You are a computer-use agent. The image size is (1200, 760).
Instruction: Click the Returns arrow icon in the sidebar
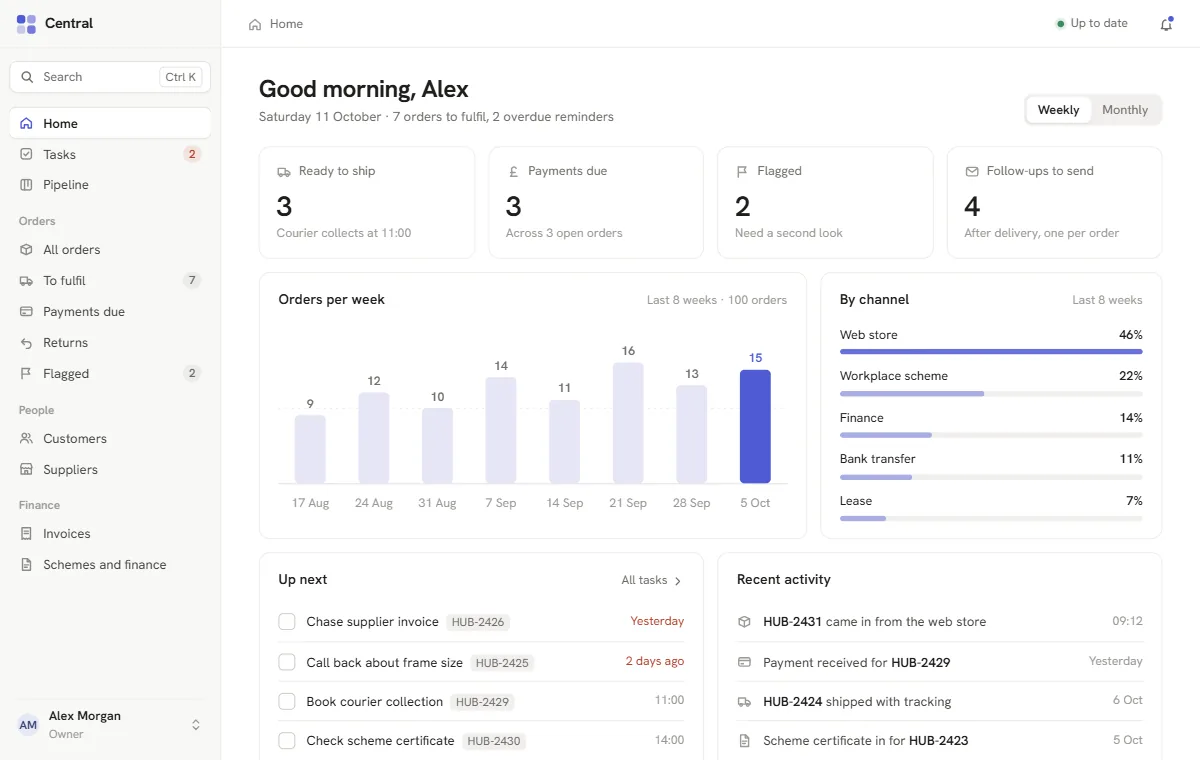(27, 343)
